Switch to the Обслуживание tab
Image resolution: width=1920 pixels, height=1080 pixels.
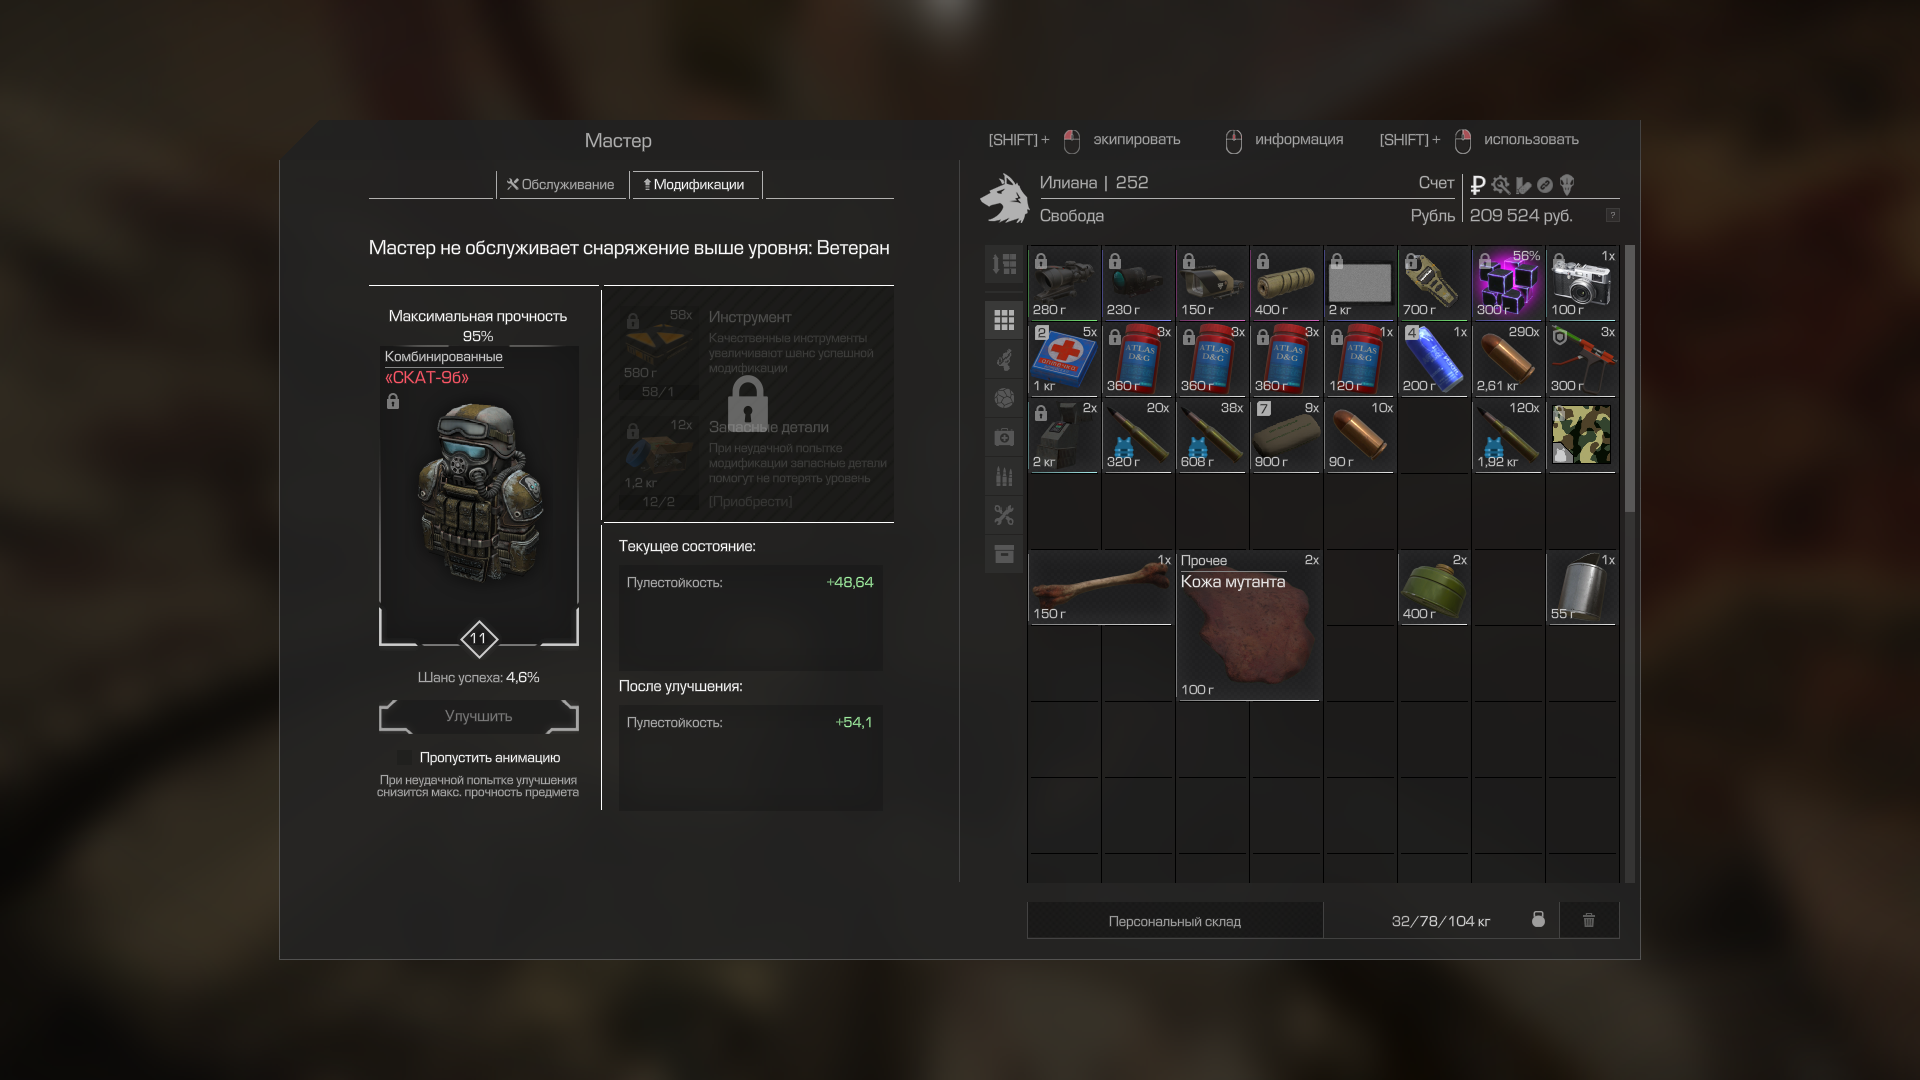click(x=560, y=185)
